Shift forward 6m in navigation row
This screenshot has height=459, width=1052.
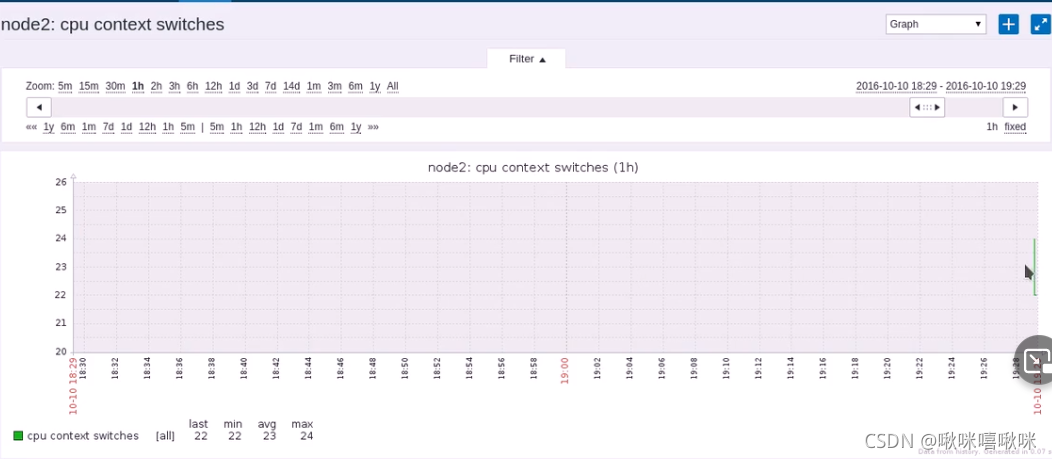click(x=337, y=127)
